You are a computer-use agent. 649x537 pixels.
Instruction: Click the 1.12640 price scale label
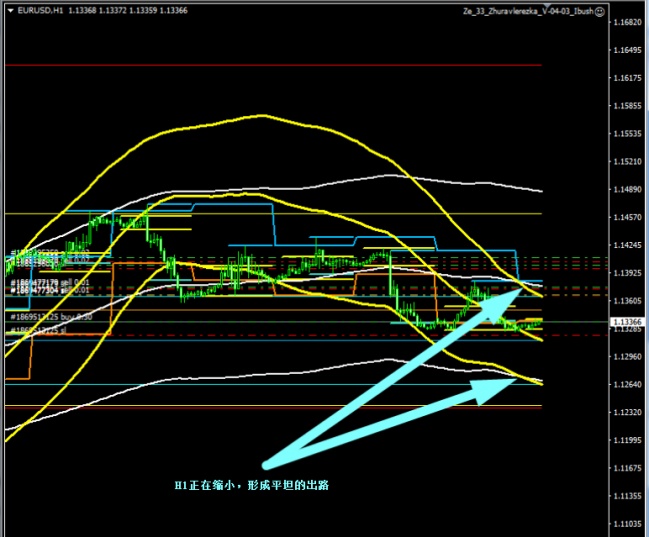[x=627, y=385]
